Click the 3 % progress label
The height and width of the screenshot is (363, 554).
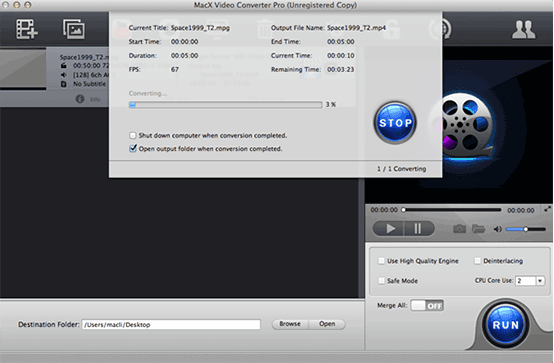[x=331, y=105]
